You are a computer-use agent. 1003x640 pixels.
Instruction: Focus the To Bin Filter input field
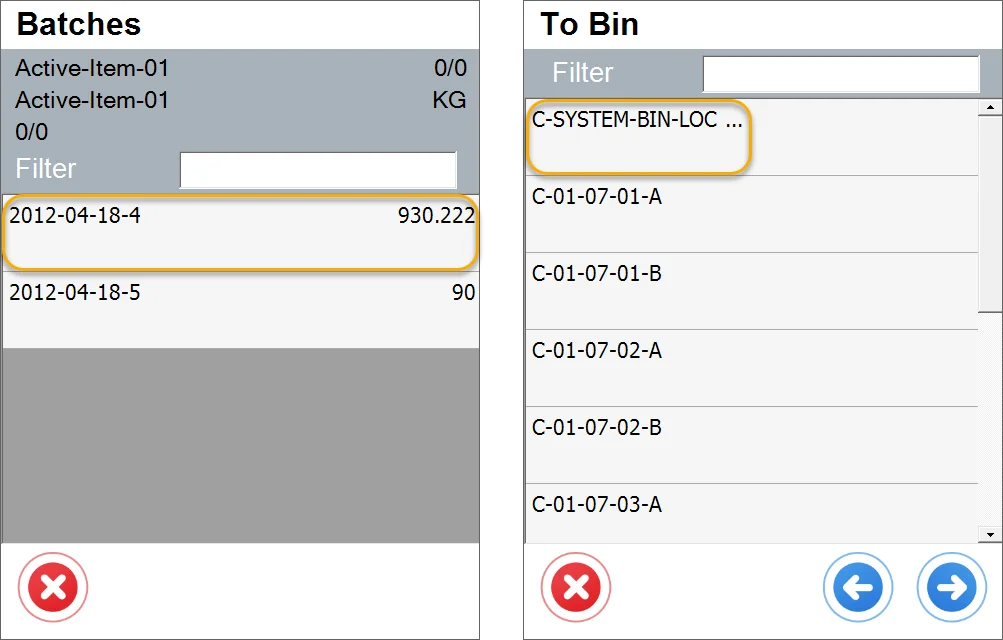(840, 73)
